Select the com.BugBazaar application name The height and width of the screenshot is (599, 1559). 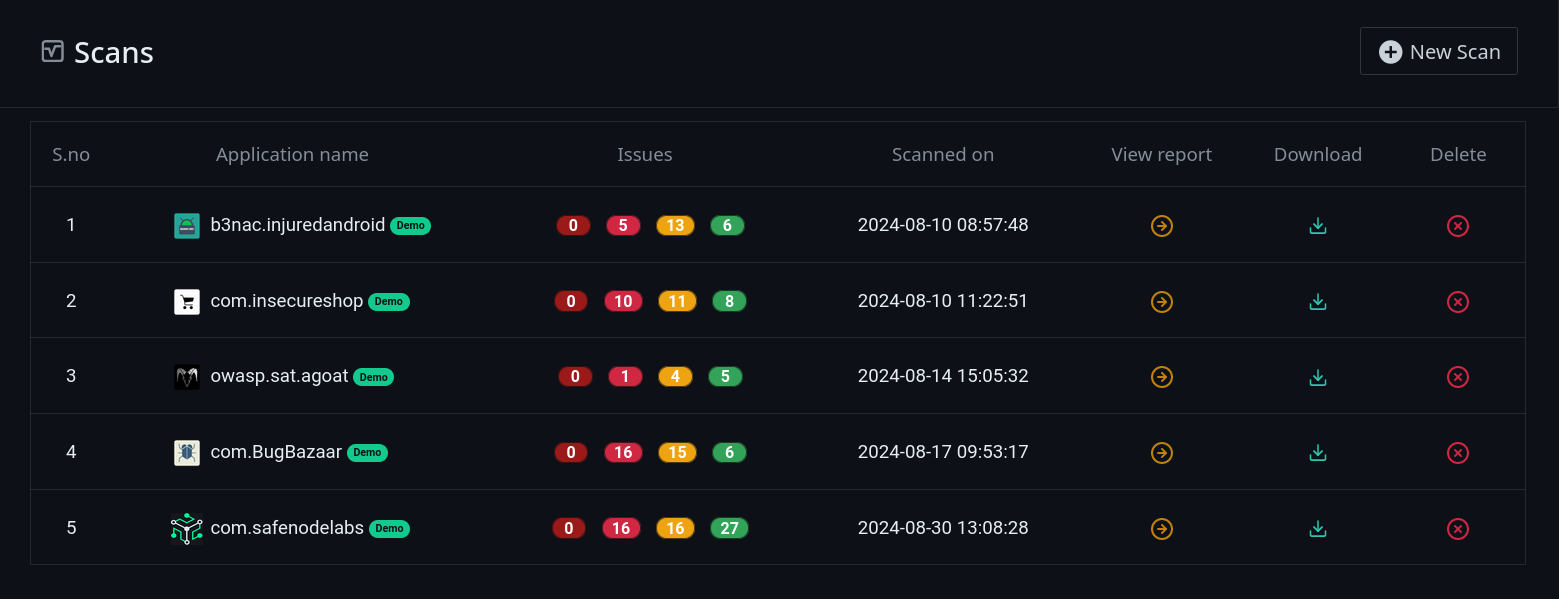click(276, 452)
